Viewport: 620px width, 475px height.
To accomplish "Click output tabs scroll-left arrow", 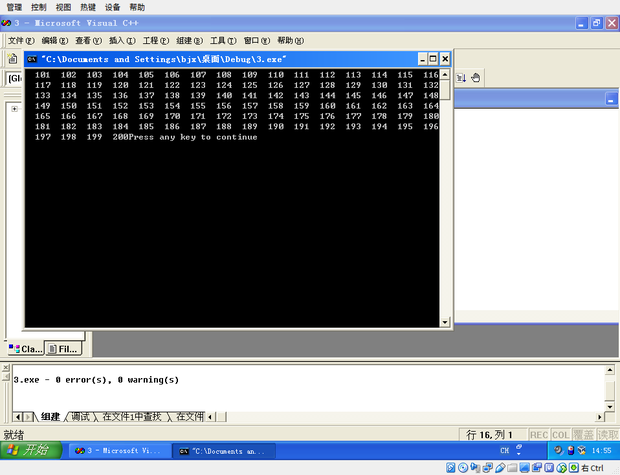I will [18, 416].
